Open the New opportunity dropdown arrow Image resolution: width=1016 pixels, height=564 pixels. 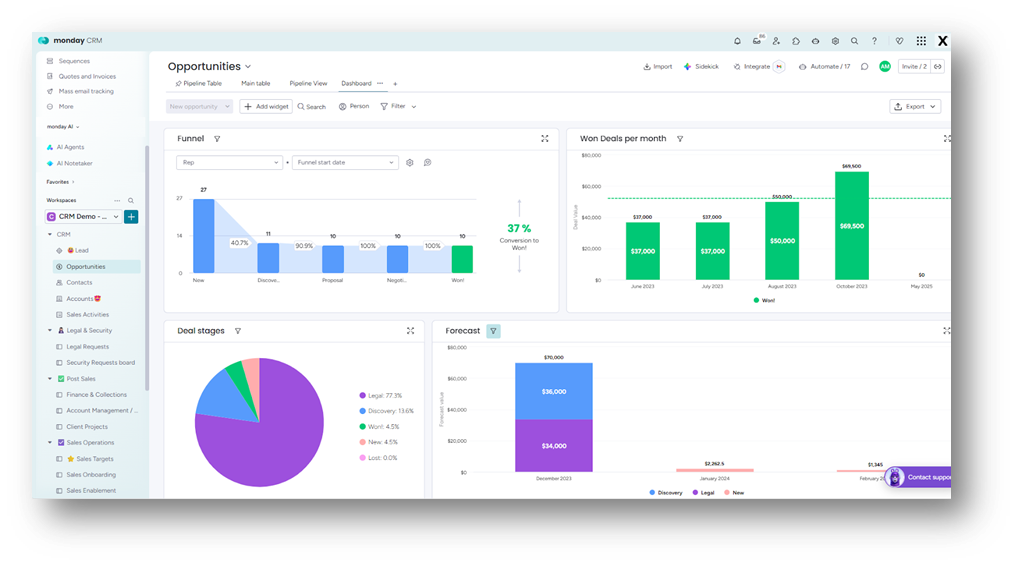pos(227,106)
